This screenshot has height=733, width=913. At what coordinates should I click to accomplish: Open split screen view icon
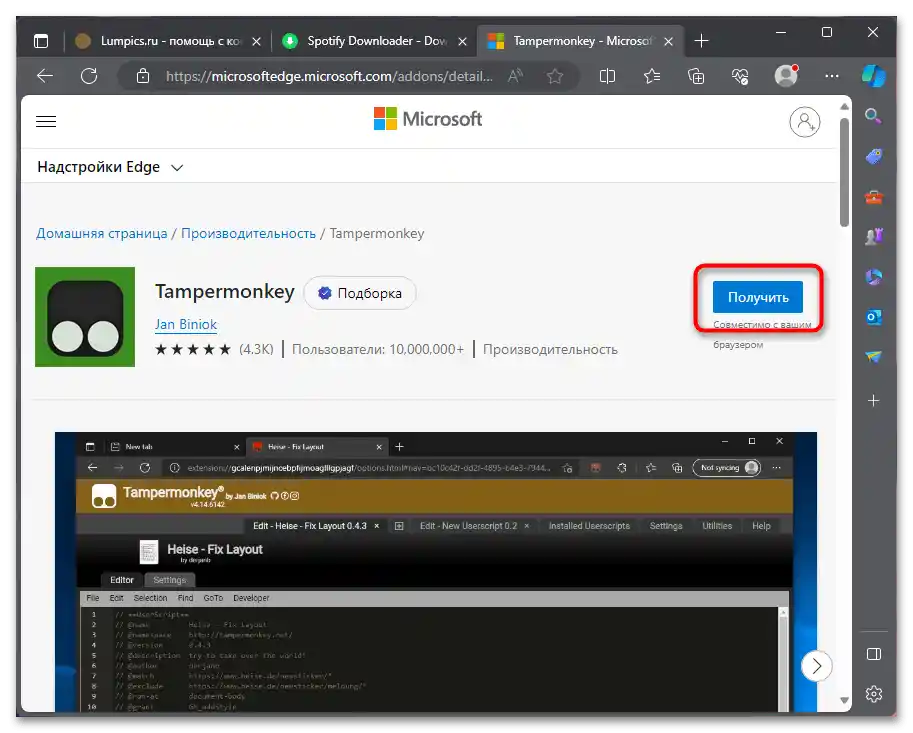607,76
